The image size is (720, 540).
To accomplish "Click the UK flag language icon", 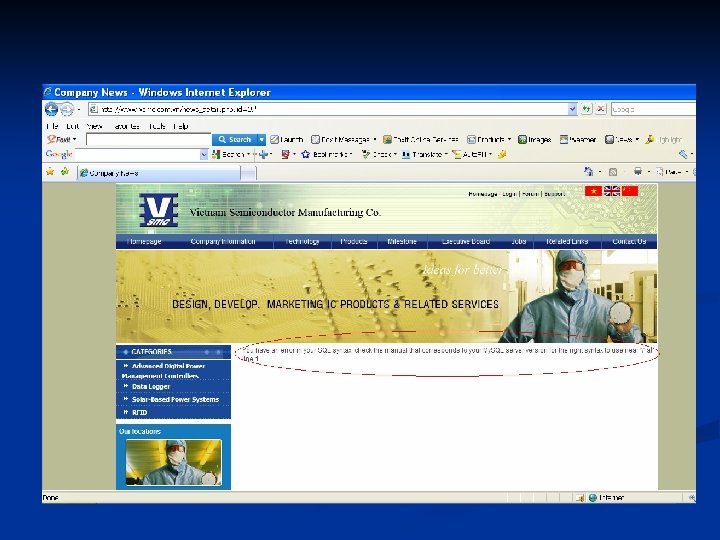I will pyautogui.click(x=612, y=191).
